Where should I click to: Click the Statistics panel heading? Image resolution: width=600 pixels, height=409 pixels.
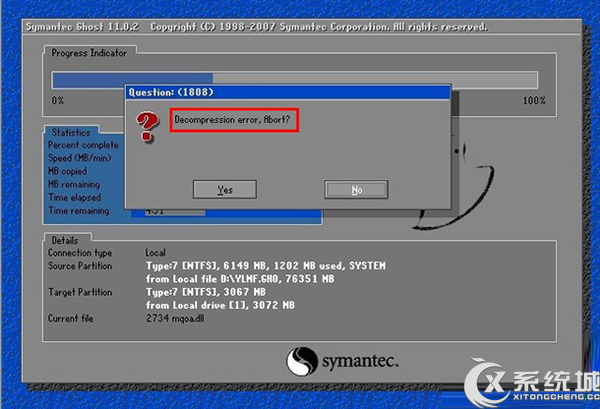tap(71, 132)
